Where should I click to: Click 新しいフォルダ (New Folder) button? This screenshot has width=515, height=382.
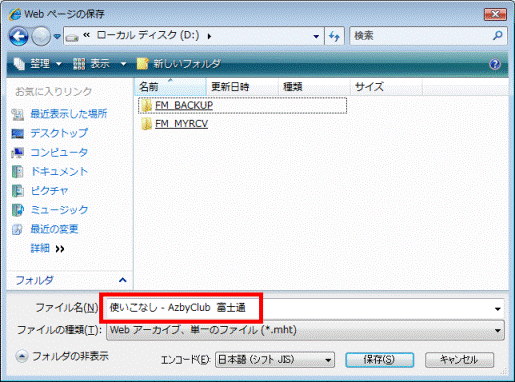(x=179, y=63)
